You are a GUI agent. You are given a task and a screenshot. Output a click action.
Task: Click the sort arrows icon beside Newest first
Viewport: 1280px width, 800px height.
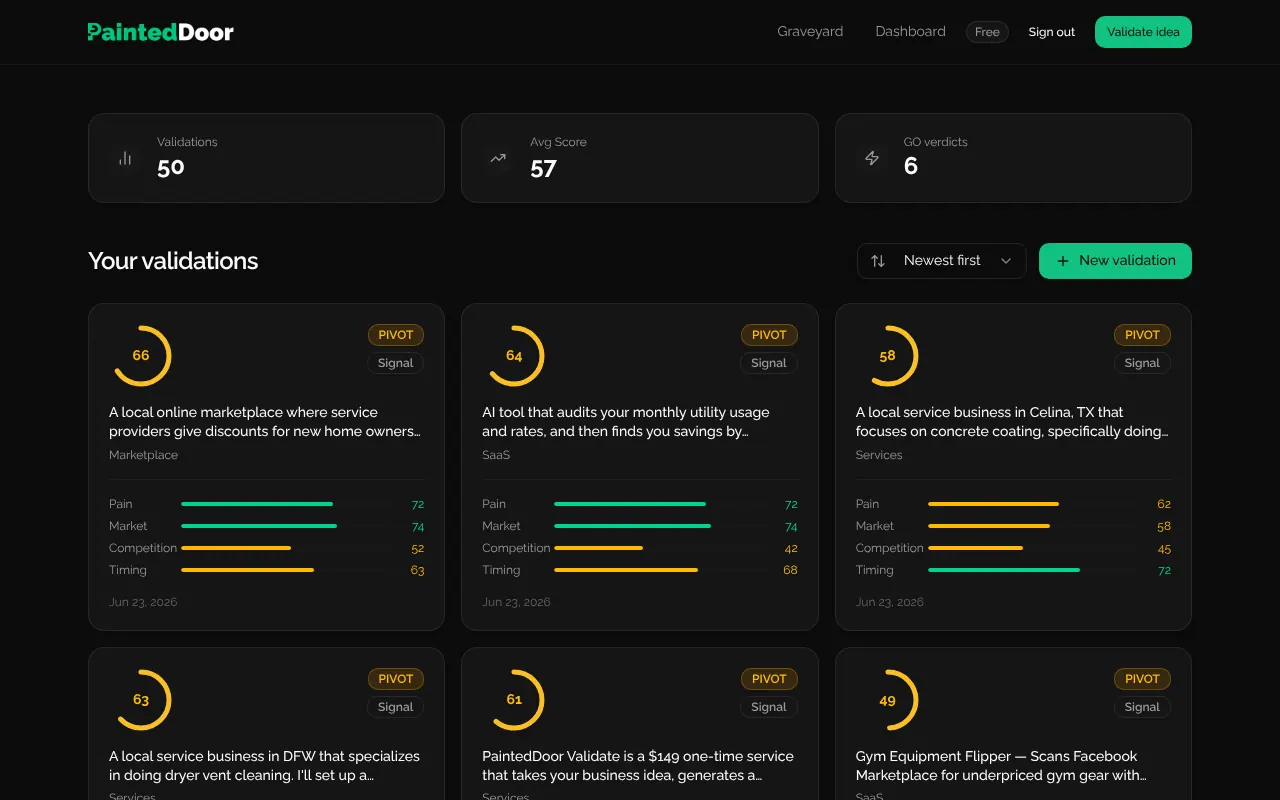pyautogui.click(x=878, y=261)
